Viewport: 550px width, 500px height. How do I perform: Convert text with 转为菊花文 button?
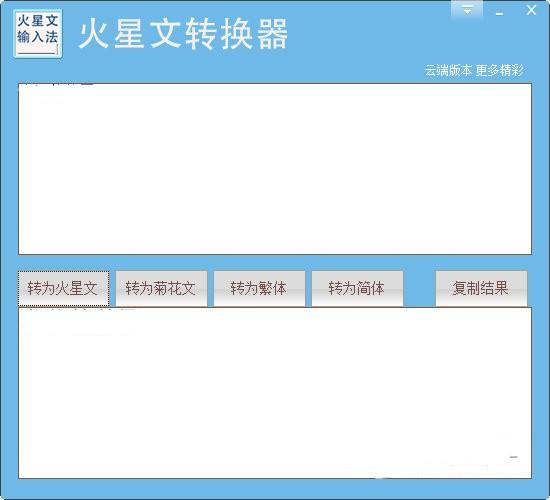point(161,288)
